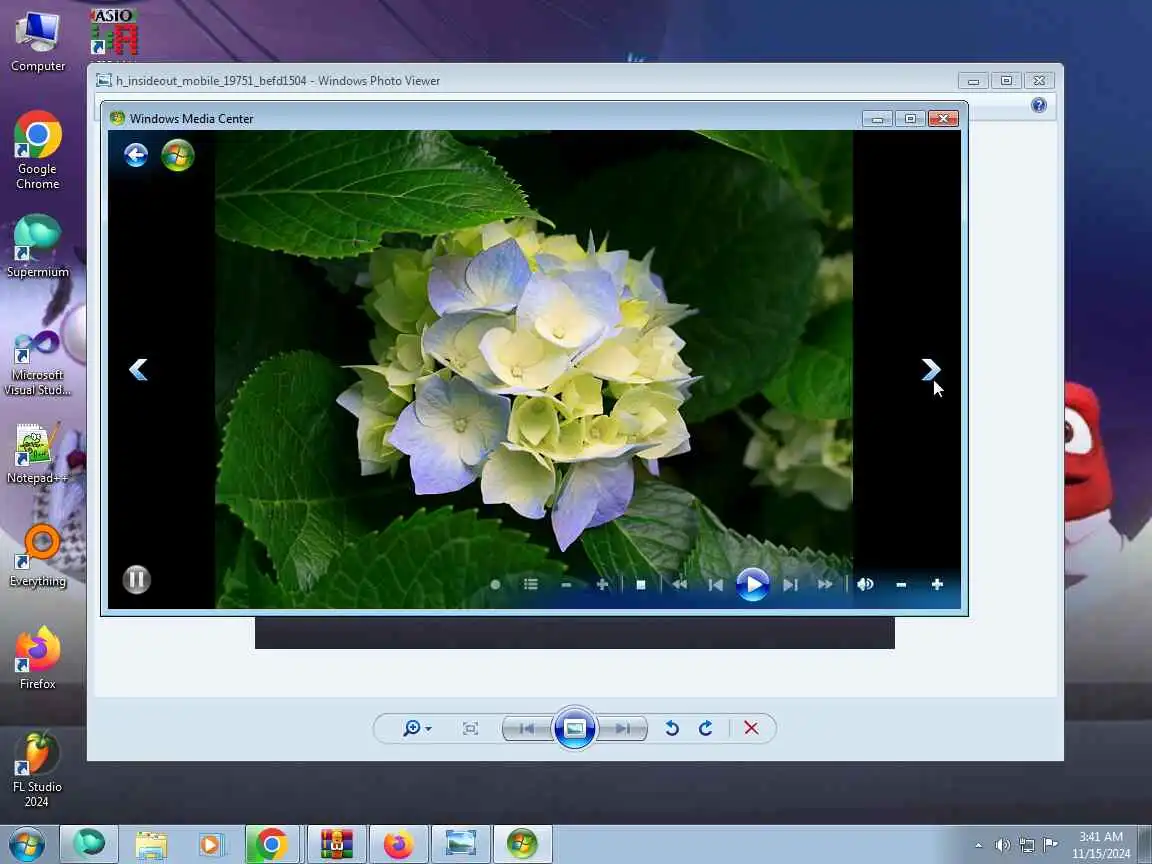Open Photo Viewer help button
This screenshot has height=864, width=1152.
tap(1039, 105)
